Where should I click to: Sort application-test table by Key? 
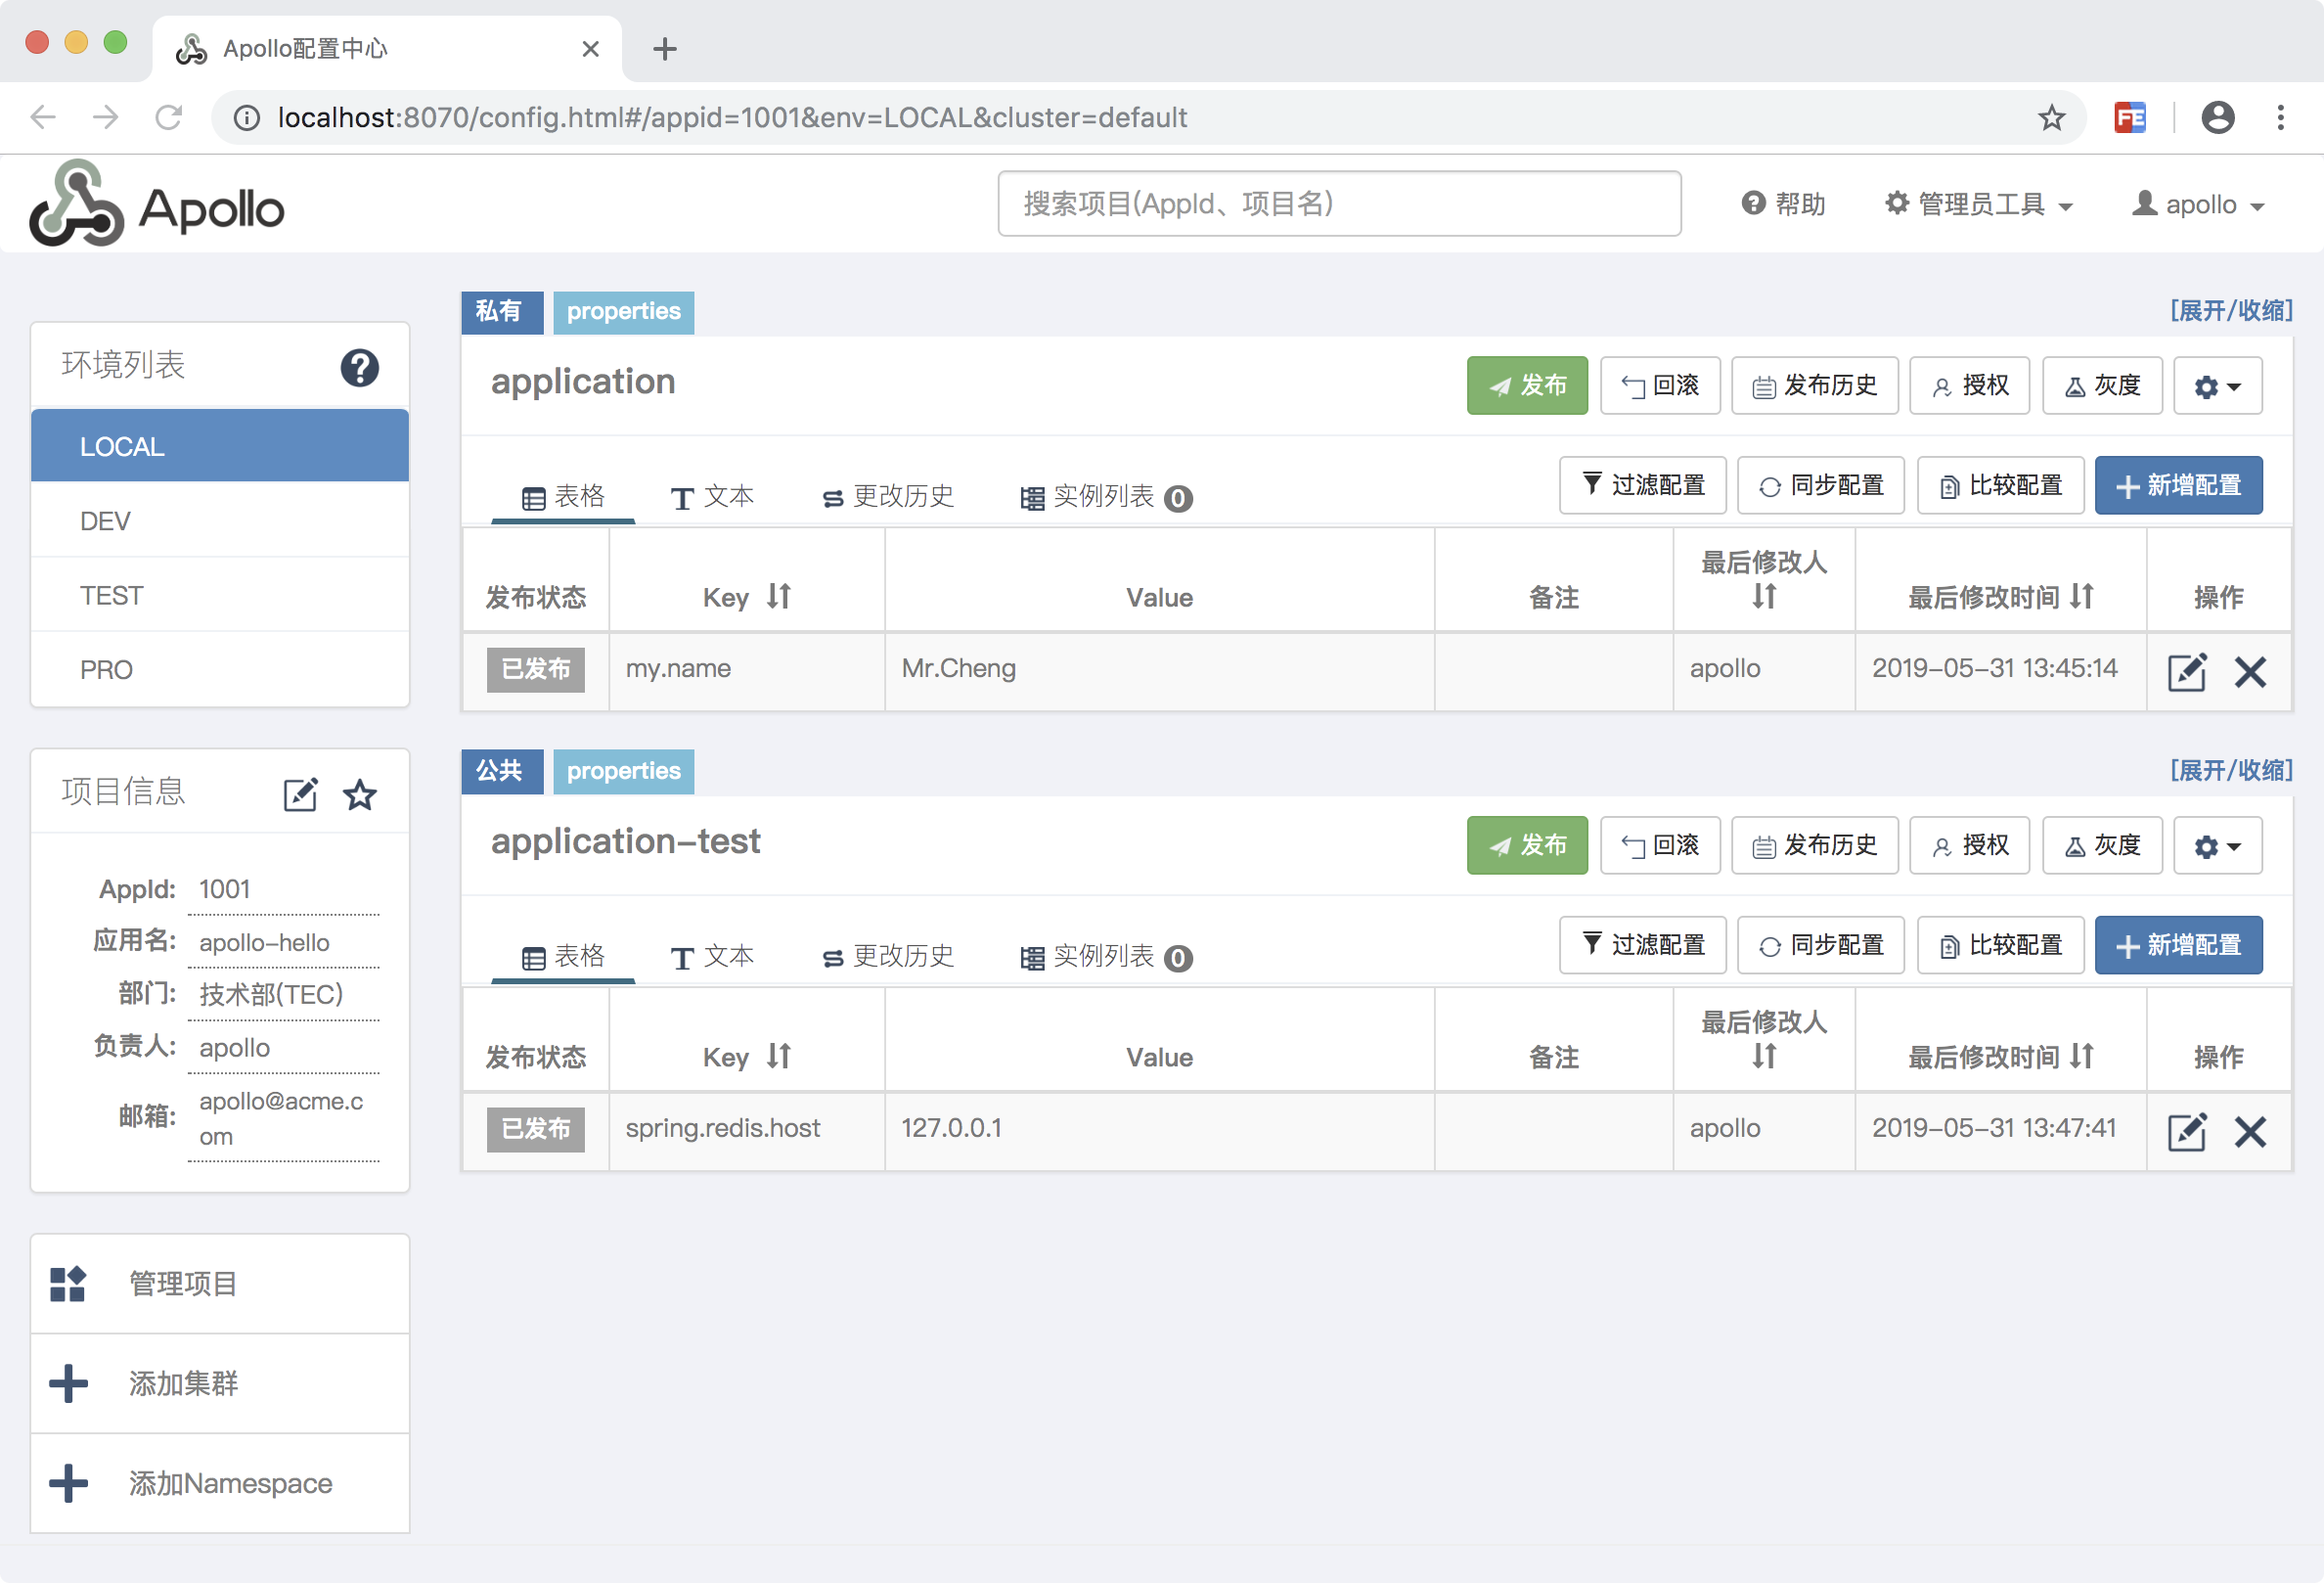click(779, 1055)
